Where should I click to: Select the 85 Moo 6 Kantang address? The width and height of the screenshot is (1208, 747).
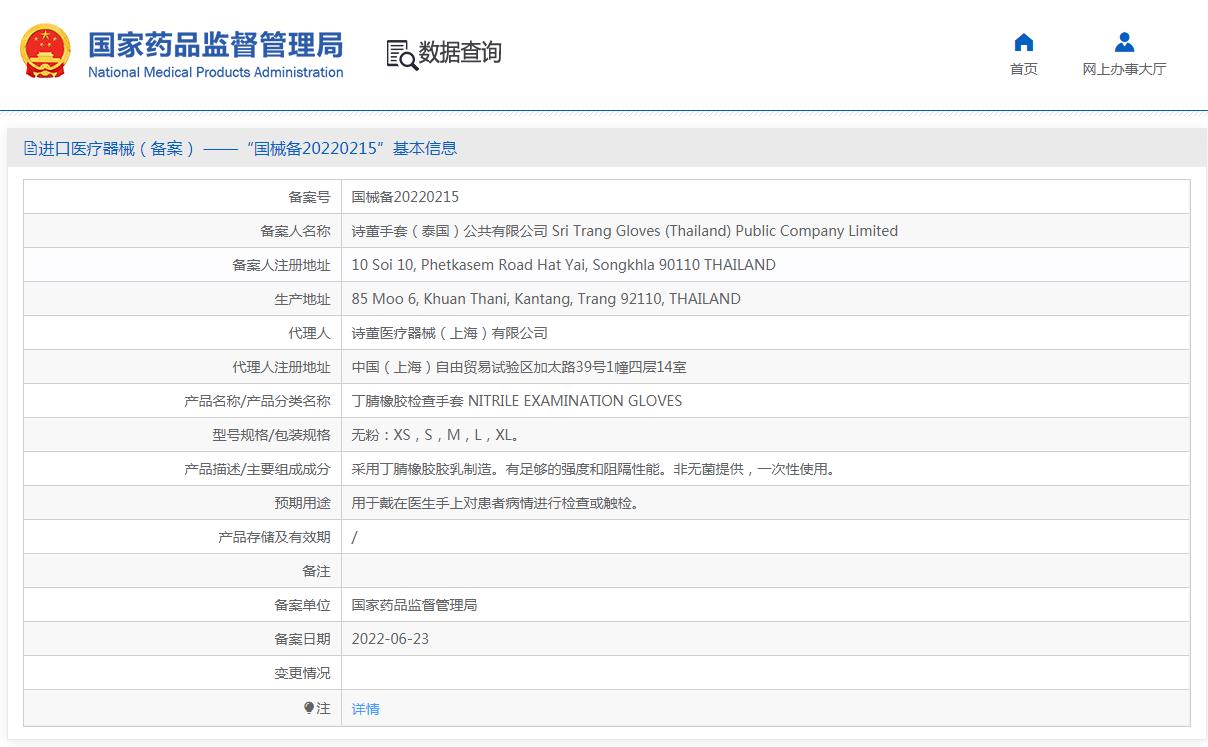[x=546, y=299]
